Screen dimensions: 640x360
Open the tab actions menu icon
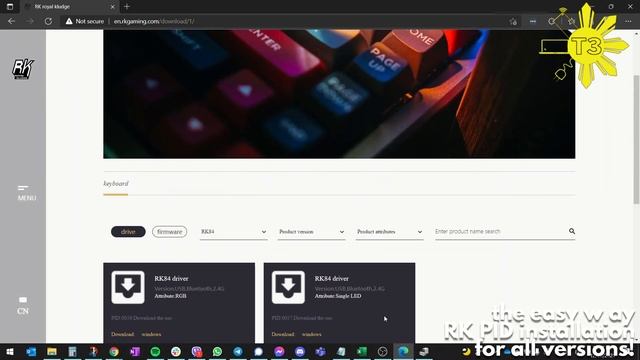(x=10, y=7)
